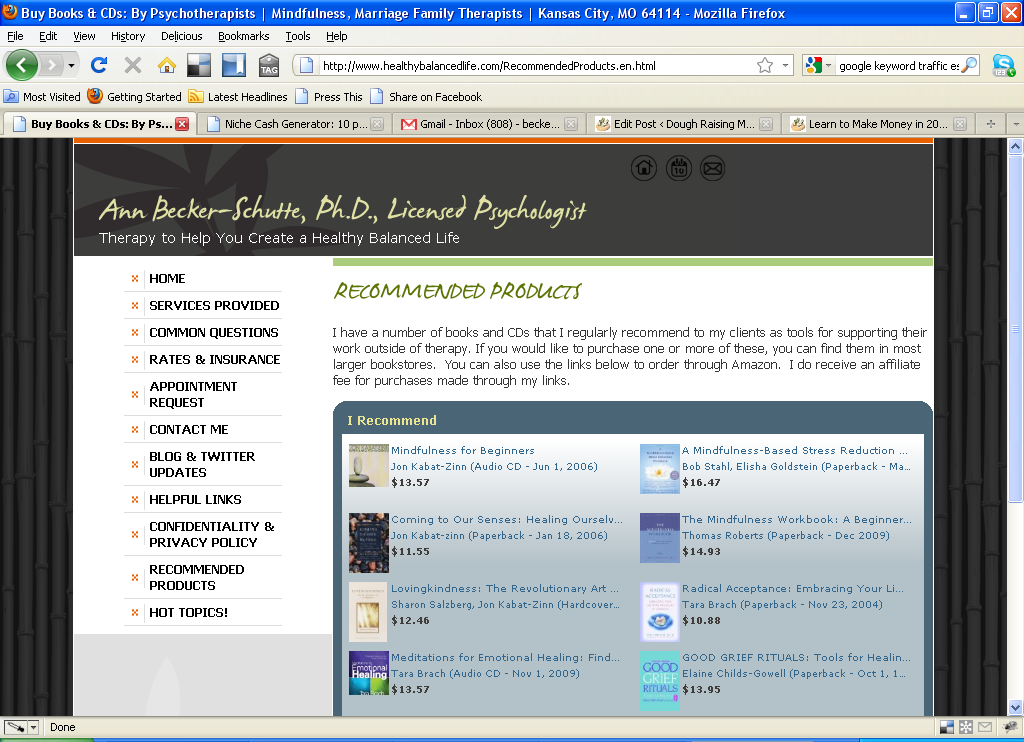Open the back/forward history dropdown arrow
The image size is (1024, 742).
[71, 65]
